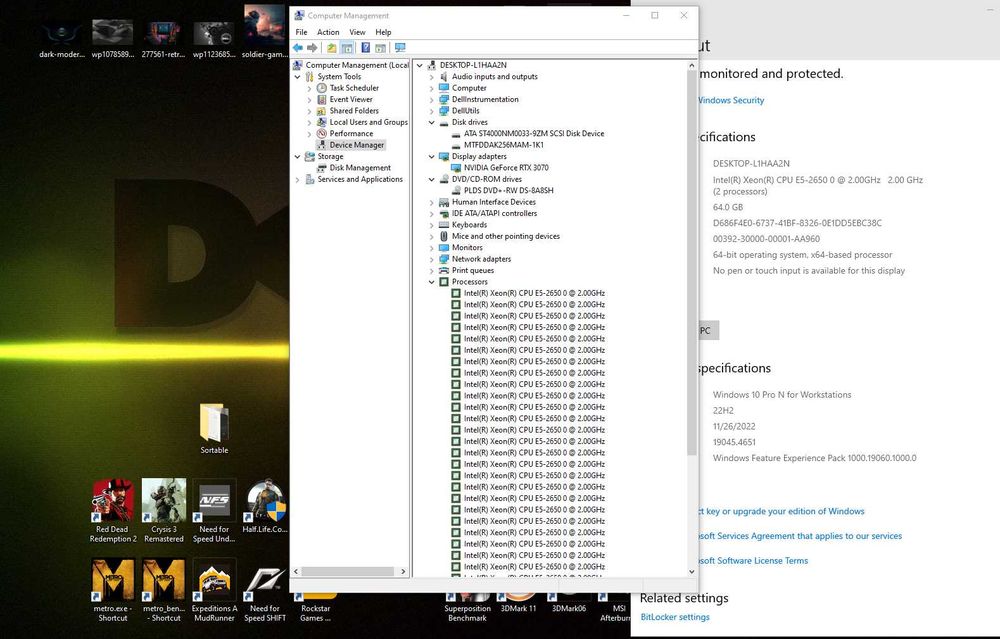Screen dimensions: 1000x639
Task: Open Need for Speed Und... desktop shortcut
Action: pos(214,511)
